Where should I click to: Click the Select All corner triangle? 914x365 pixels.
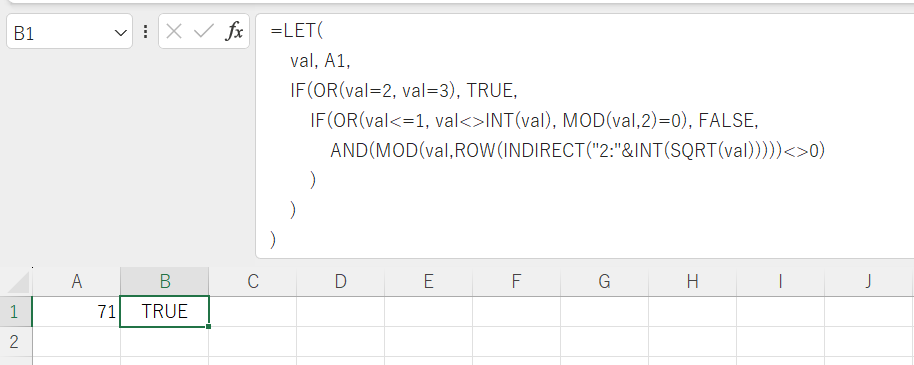coord(16,282)
